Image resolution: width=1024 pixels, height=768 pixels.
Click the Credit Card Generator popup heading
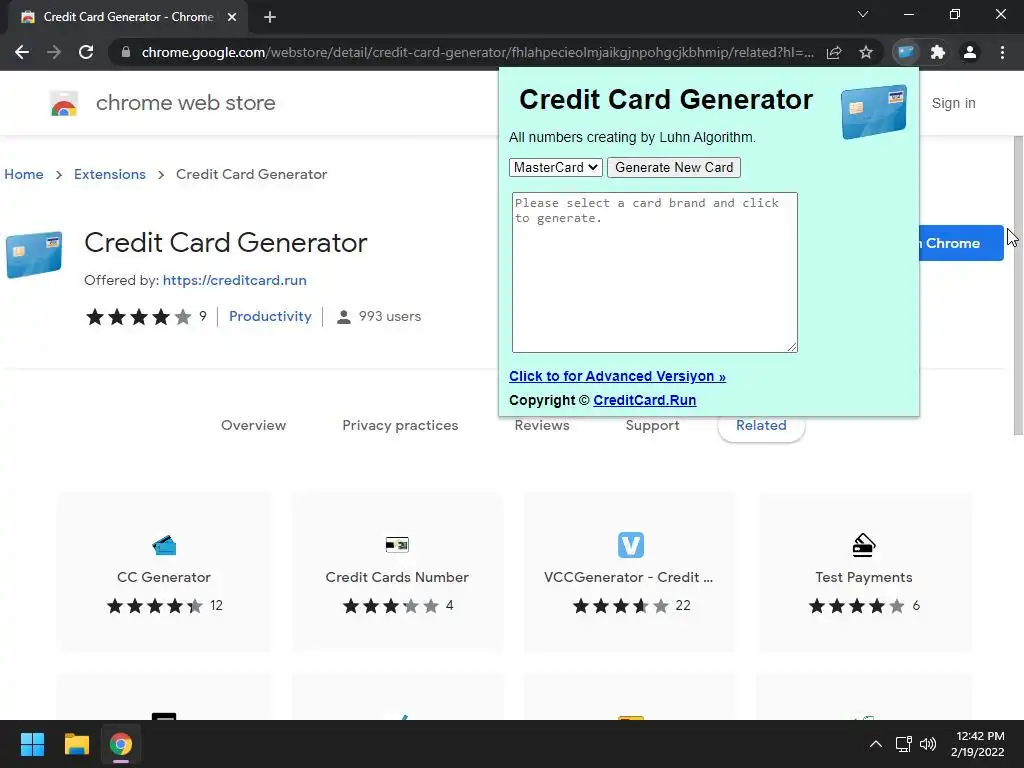coord(665,100)
